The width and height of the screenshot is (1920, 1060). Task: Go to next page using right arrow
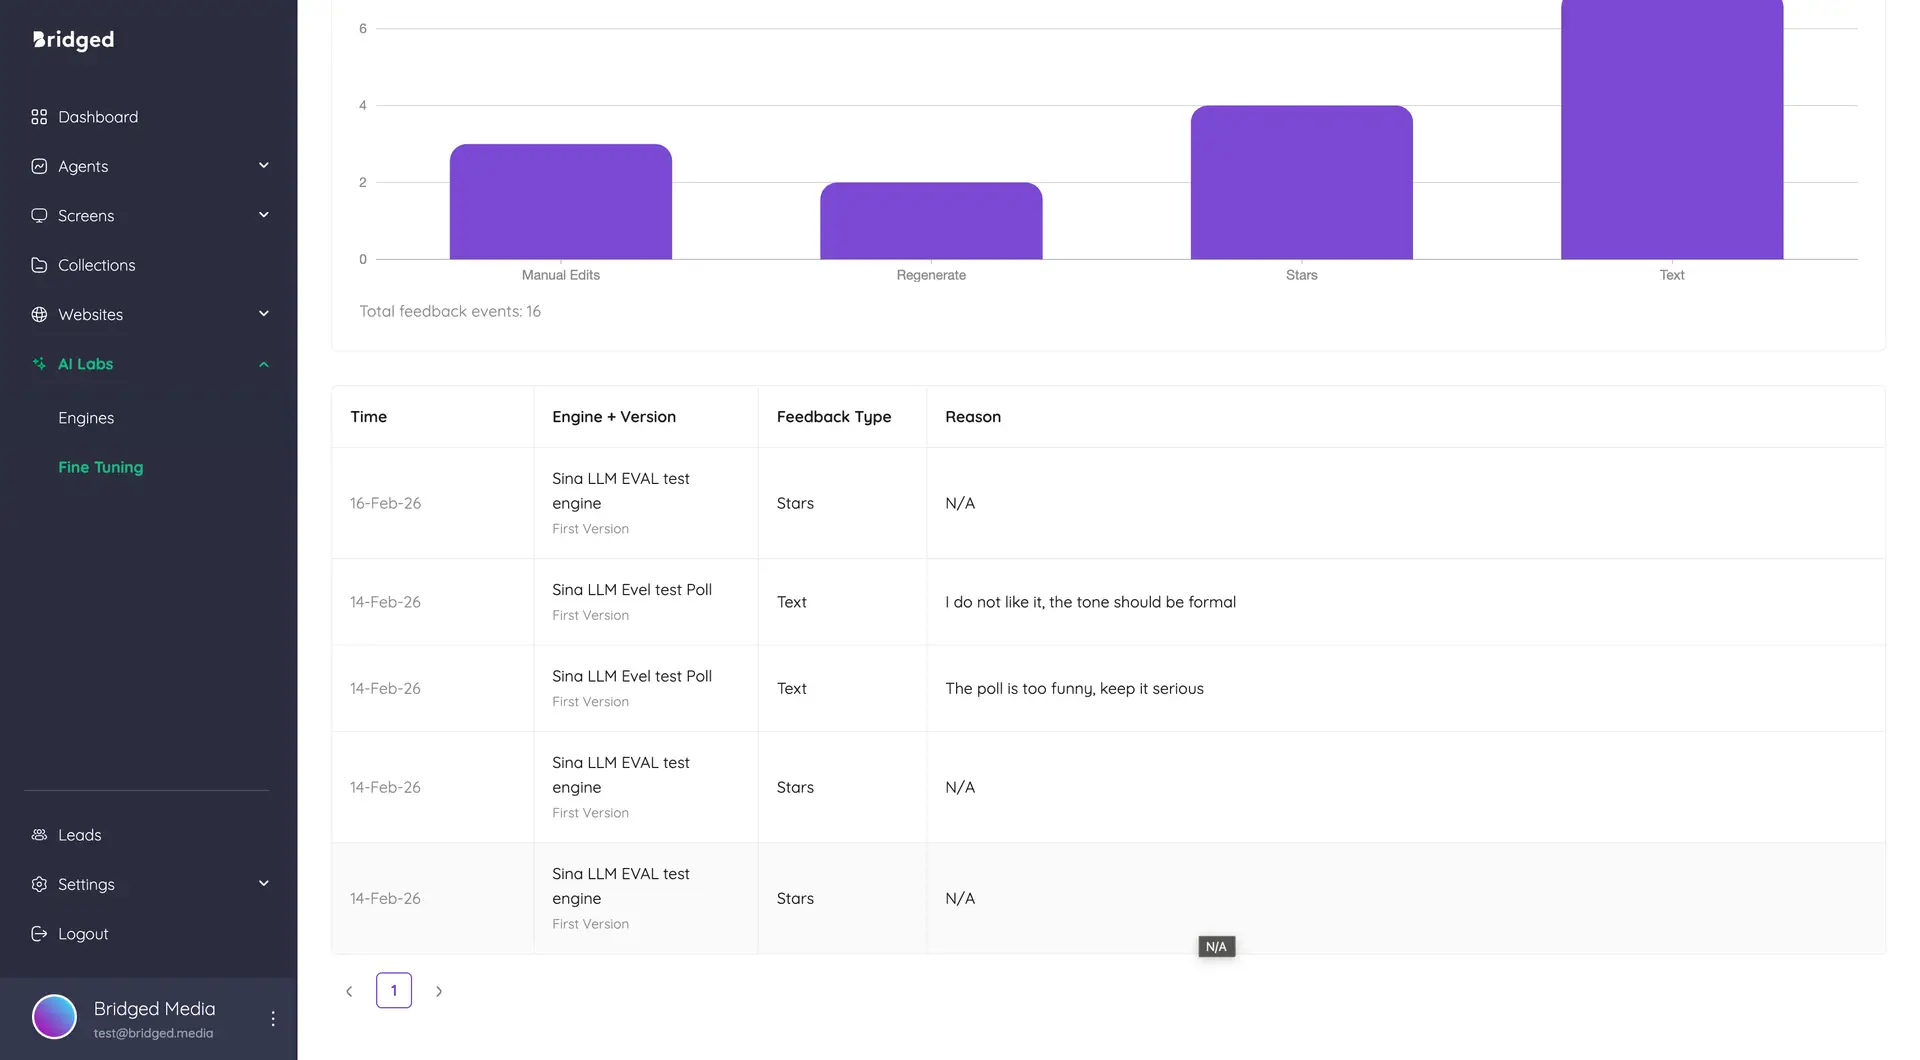[439, 990]
